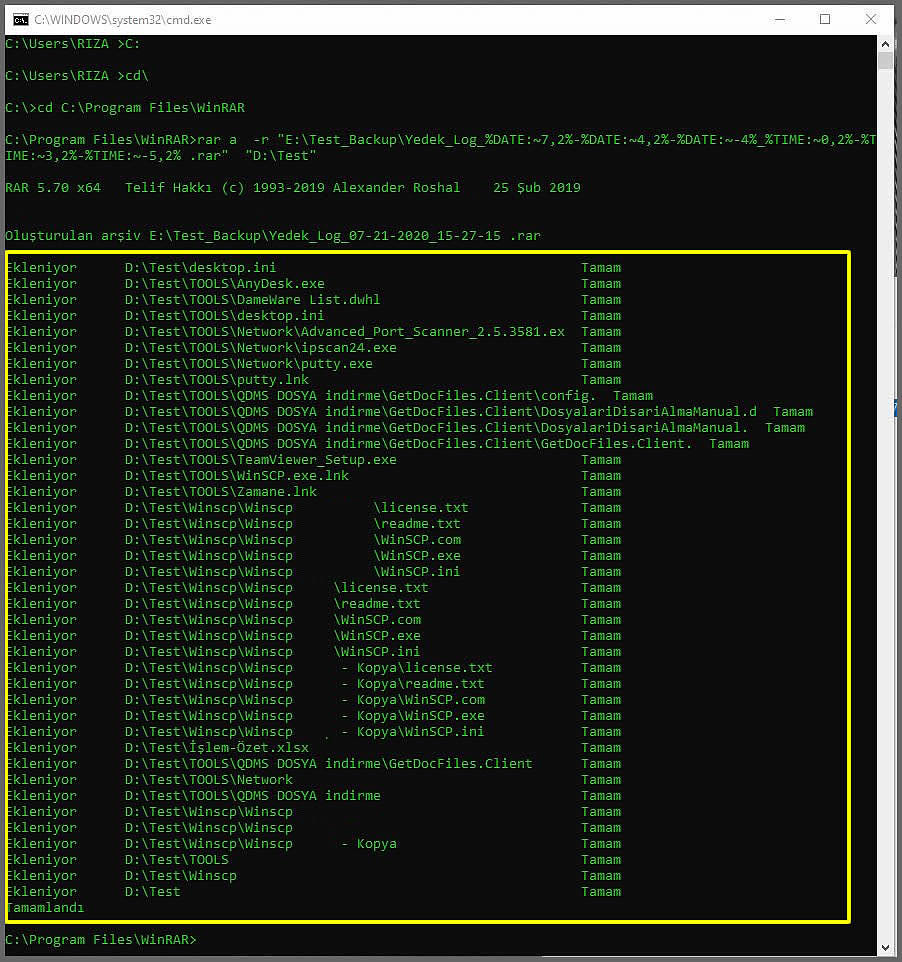Click the scrollbar up arrow
902x962 pixels.
[x=885, y=44]
